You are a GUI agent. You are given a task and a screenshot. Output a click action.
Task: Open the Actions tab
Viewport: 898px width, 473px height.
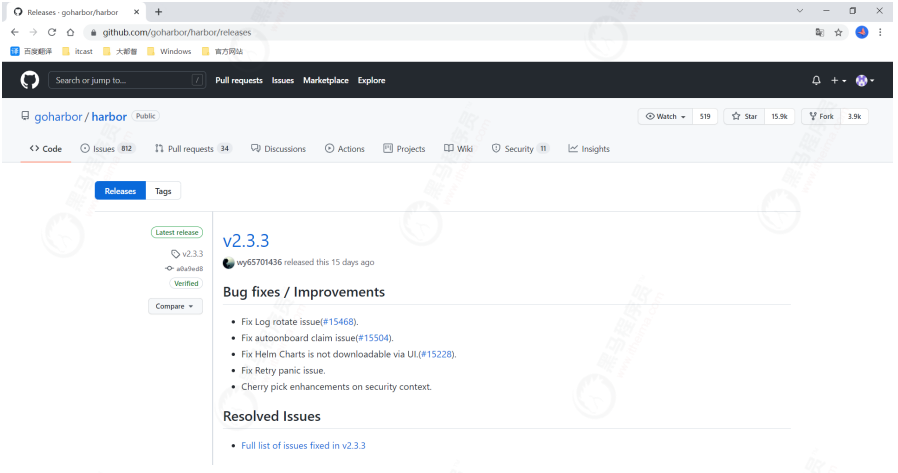pos(345,149)
